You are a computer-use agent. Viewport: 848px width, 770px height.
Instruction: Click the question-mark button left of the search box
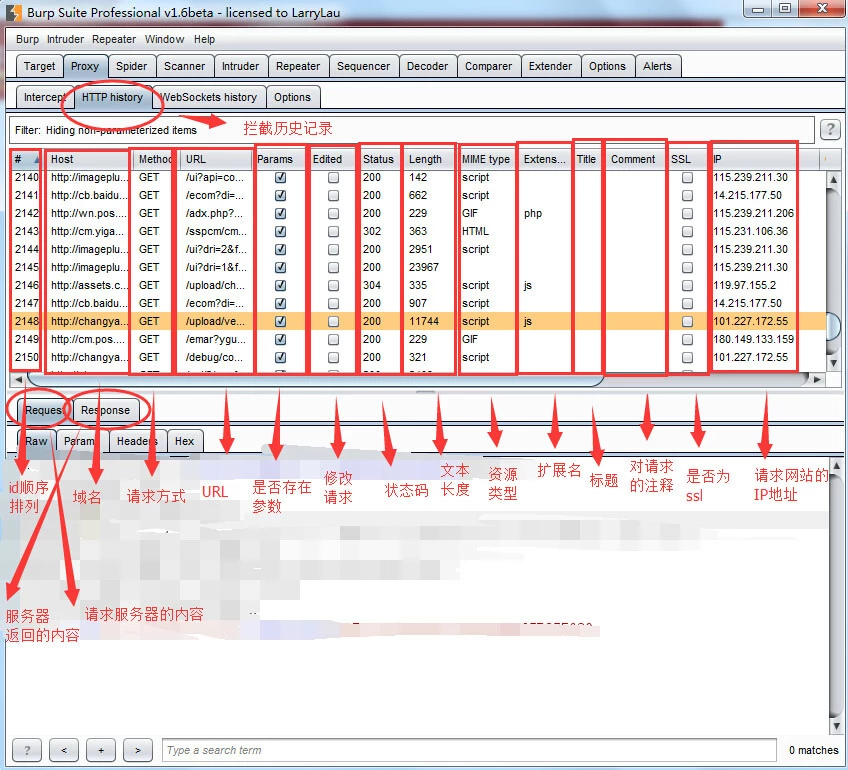pos(27,750)
